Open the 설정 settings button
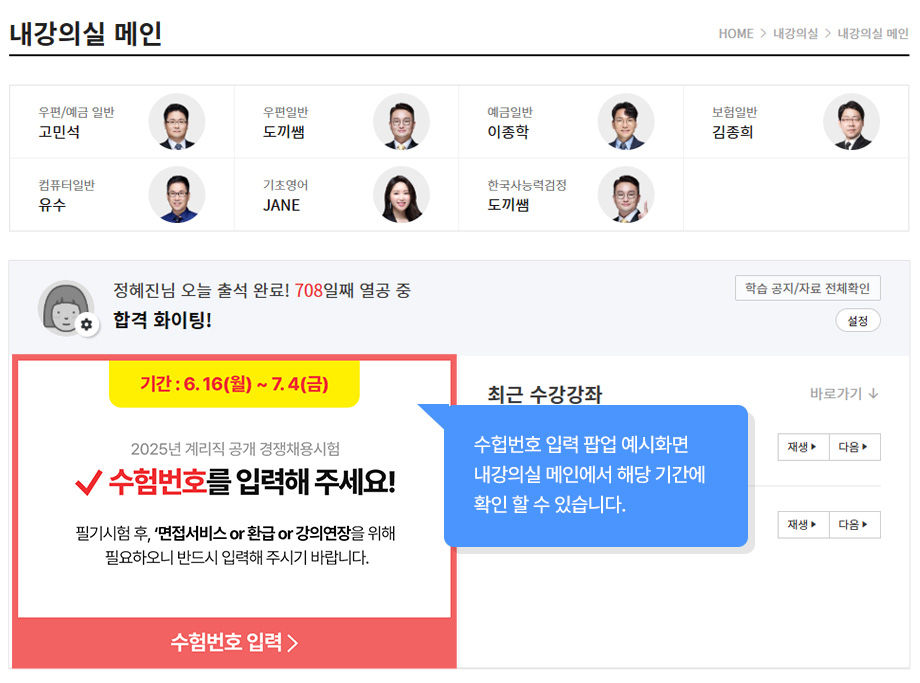The image size is (920, 683). tap(858, 321)
